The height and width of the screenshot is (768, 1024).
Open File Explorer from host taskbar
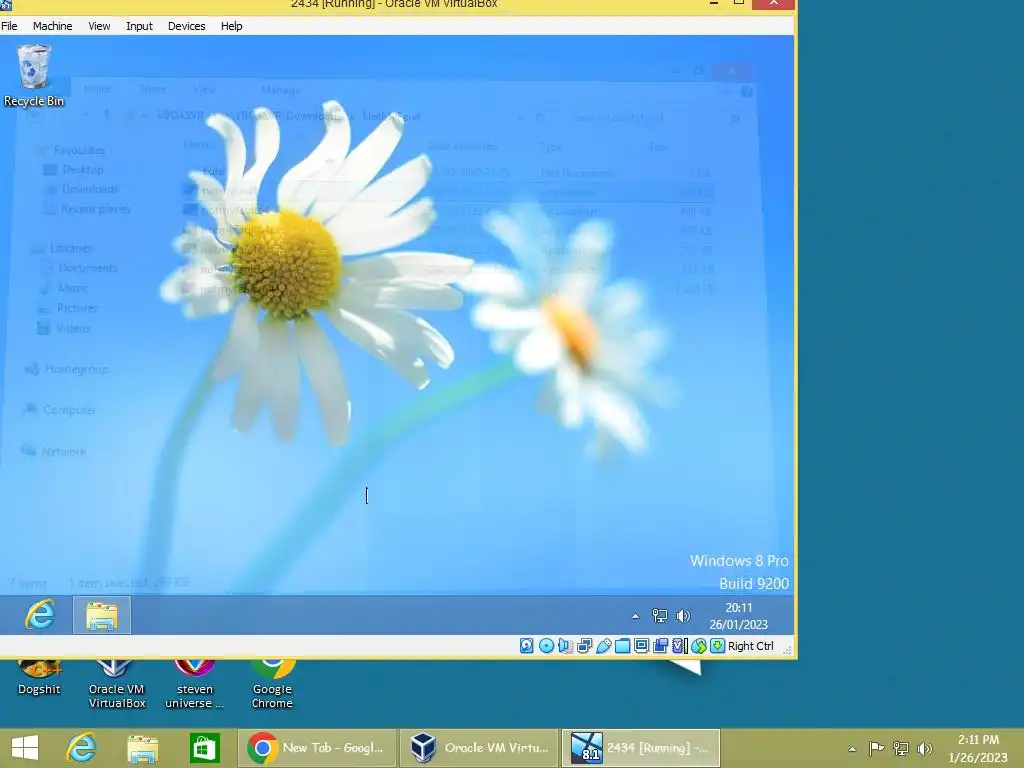click(x=142, y=748)
